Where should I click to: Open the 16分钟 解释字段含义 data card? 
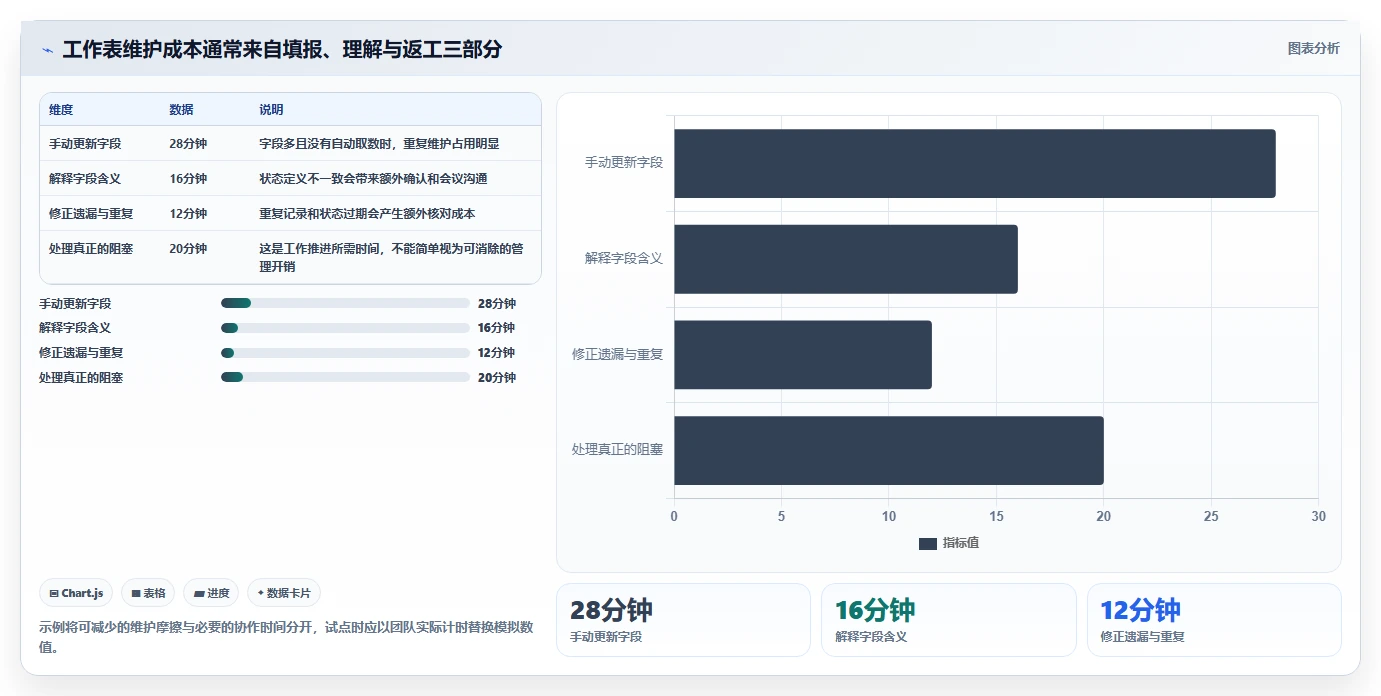pos(949,620)
